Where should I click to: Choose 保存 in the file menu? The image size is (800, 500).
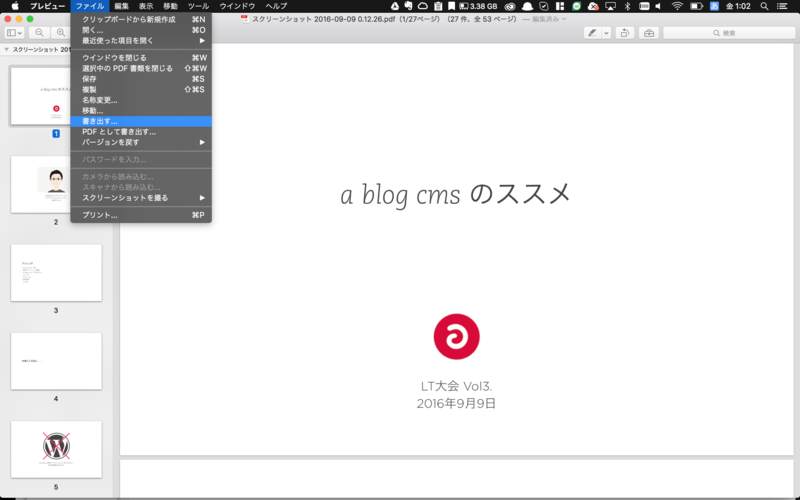click(141, 79)
